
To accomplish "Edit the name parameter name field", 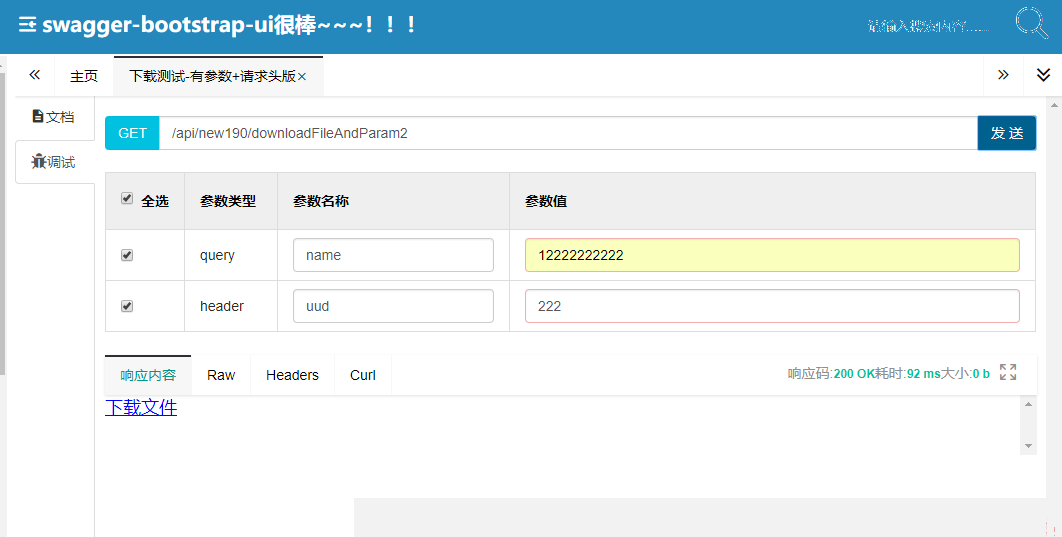I will coord(393,255).
